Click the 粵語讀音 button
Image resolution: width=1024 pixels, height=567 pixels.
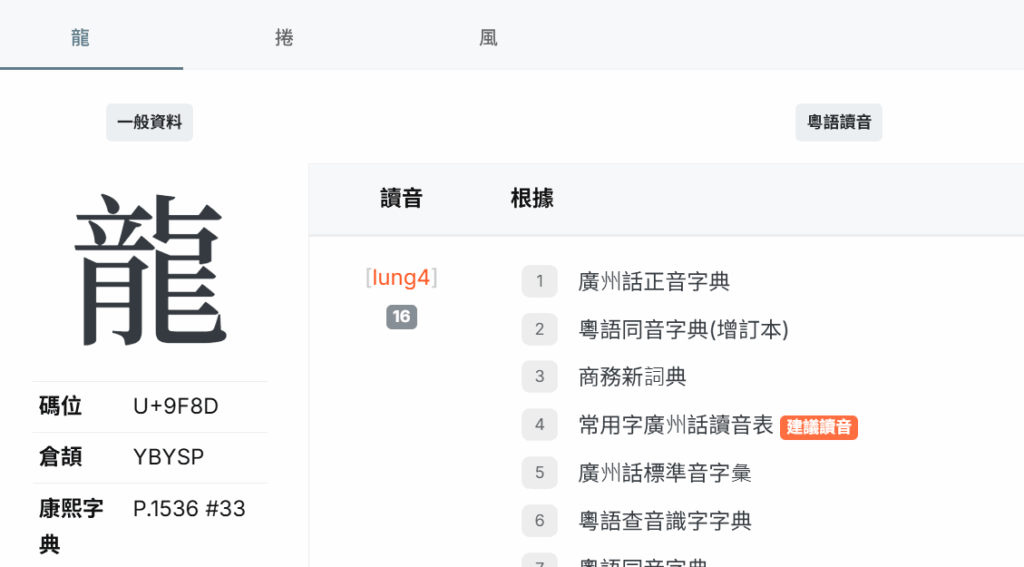click(839, 123)
